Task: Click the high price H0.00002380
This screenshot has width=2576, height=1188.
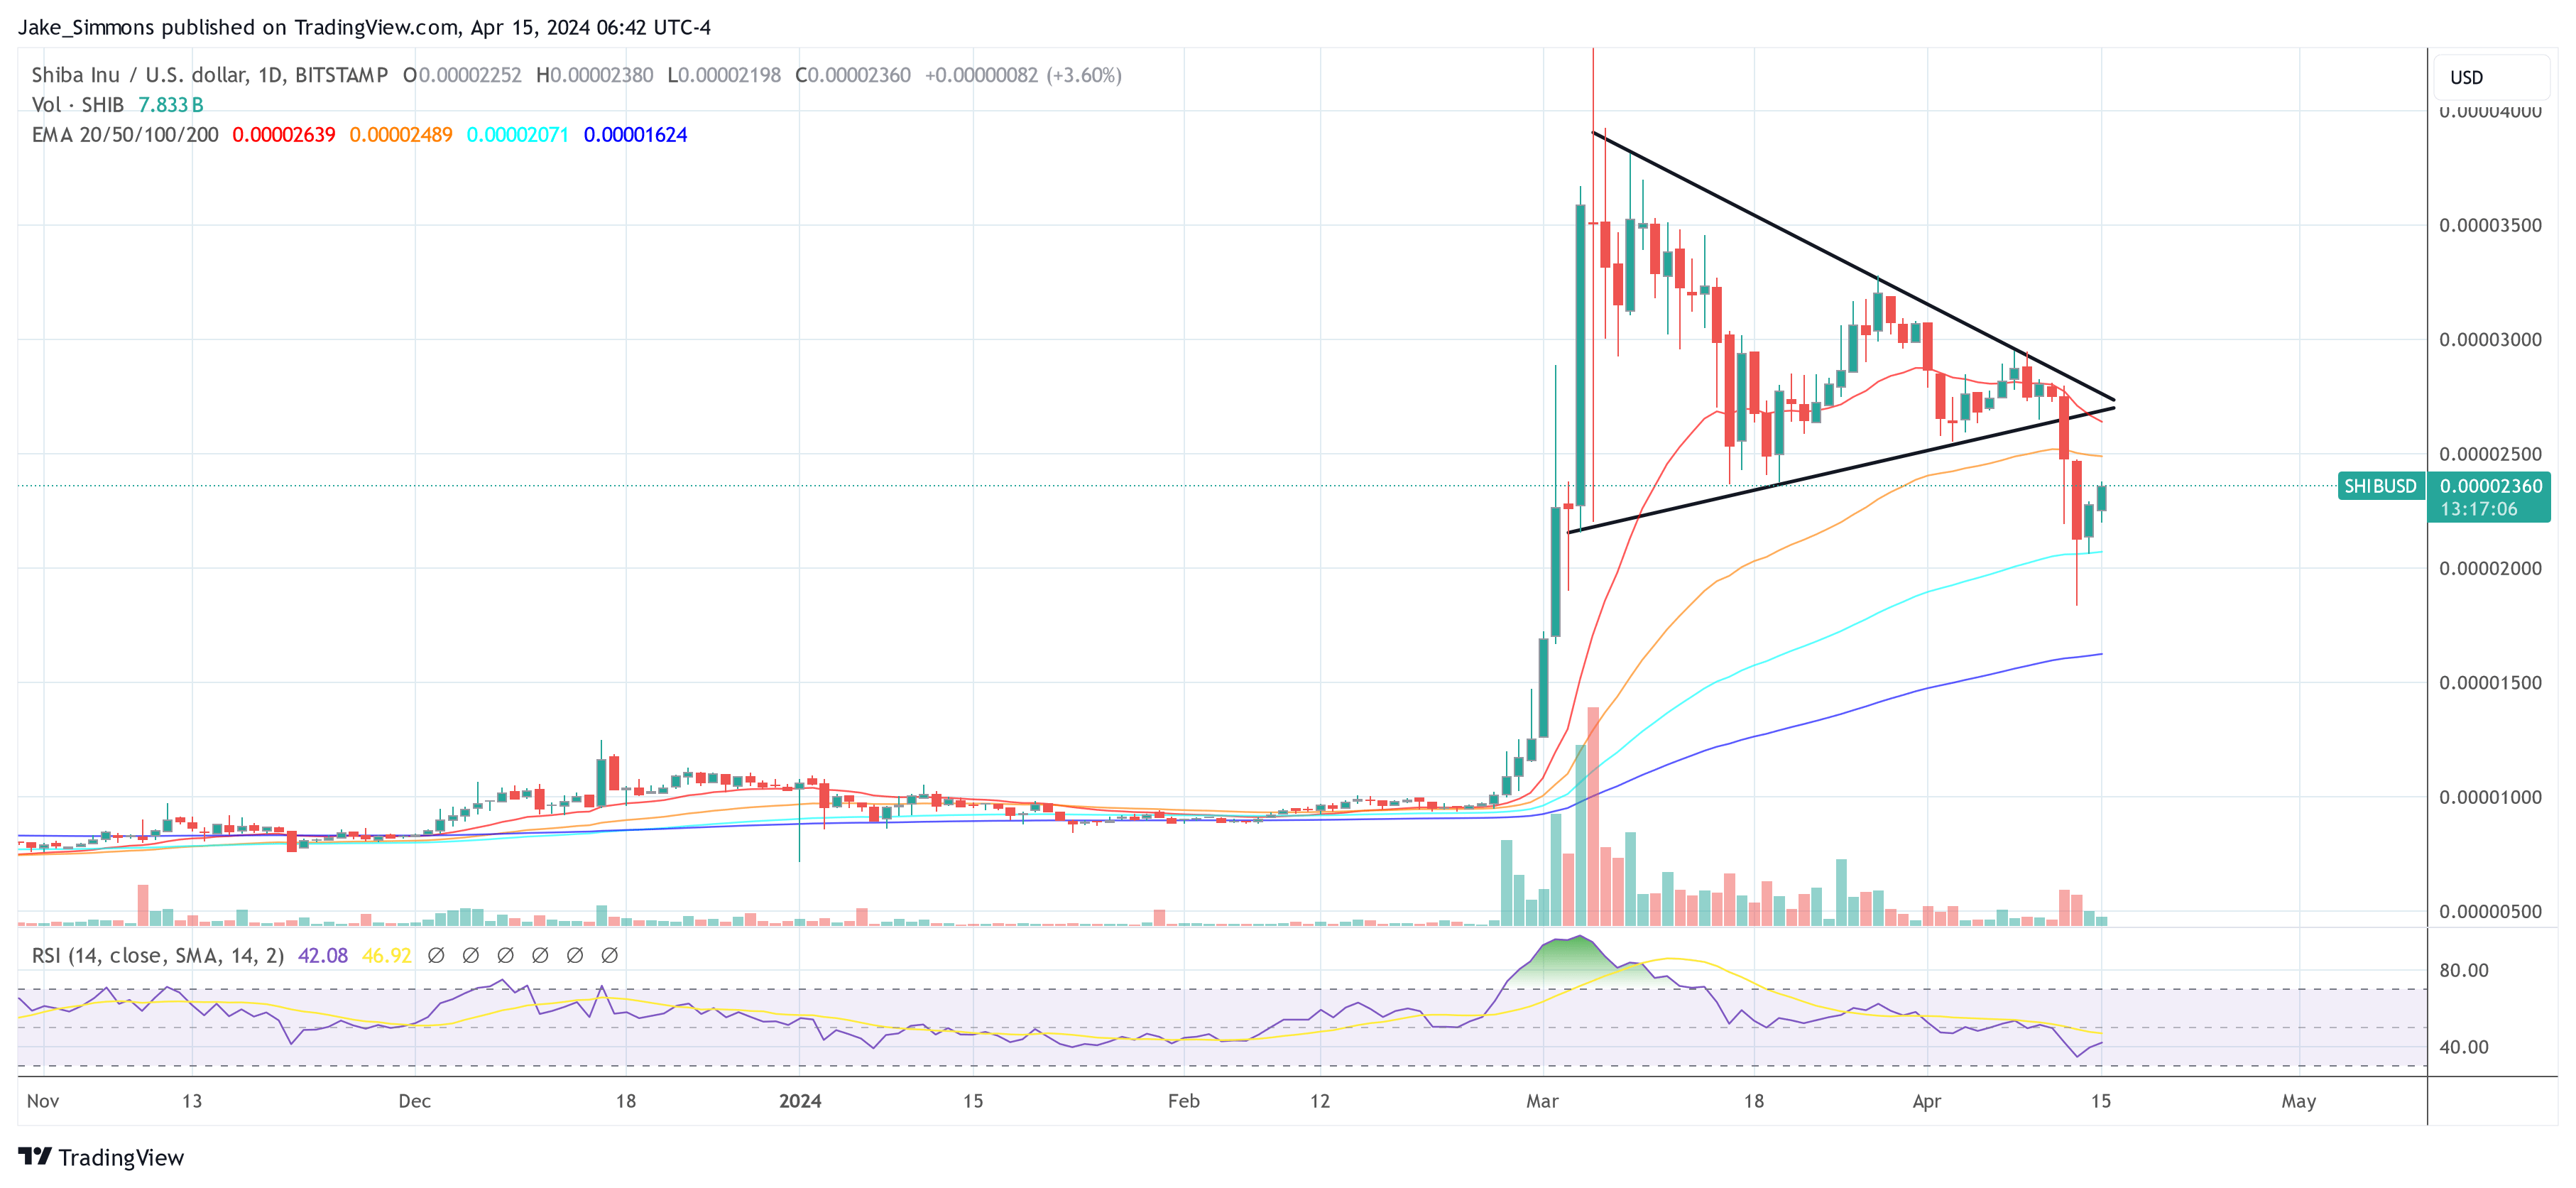Action: click(x=594, y=75)
